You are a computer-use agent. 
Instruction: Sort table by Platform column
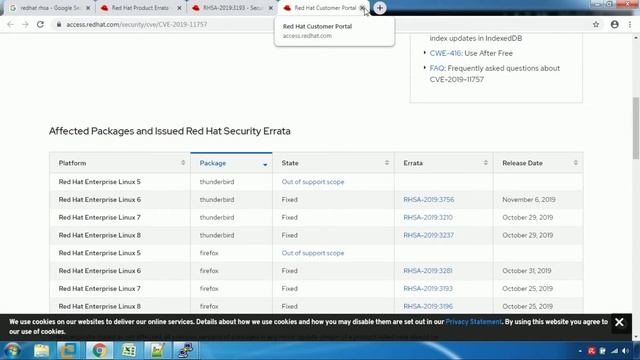click(120, 163)
